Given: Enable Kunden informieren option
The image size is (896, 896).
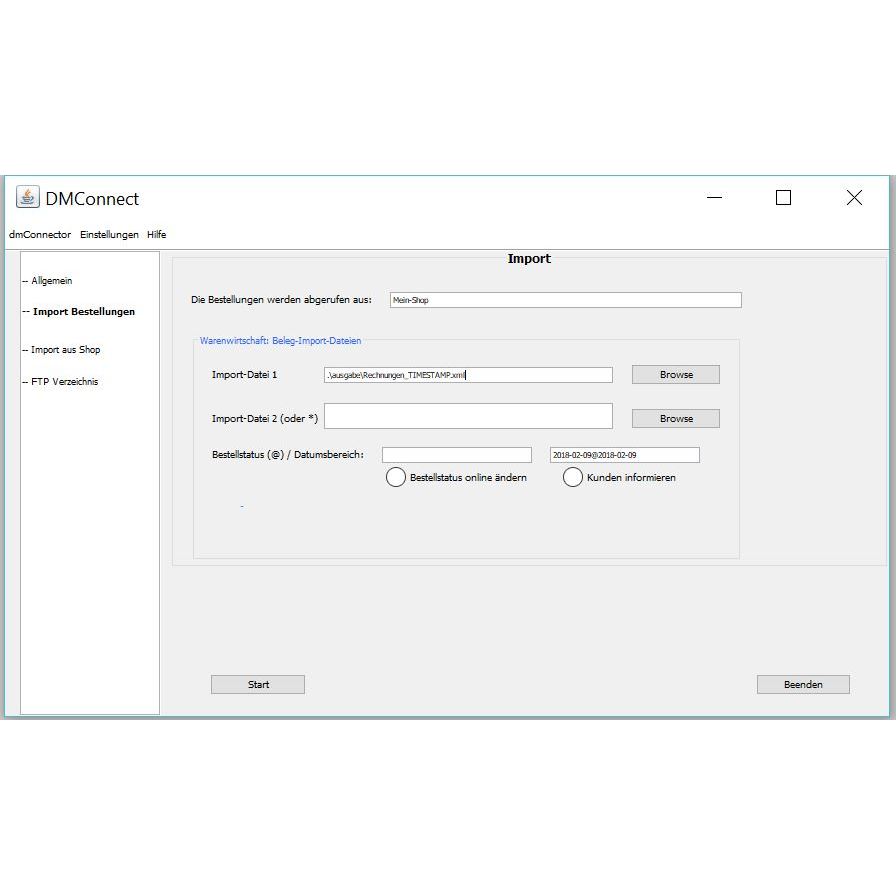Looking at the screenshot, I should point(573,477).
